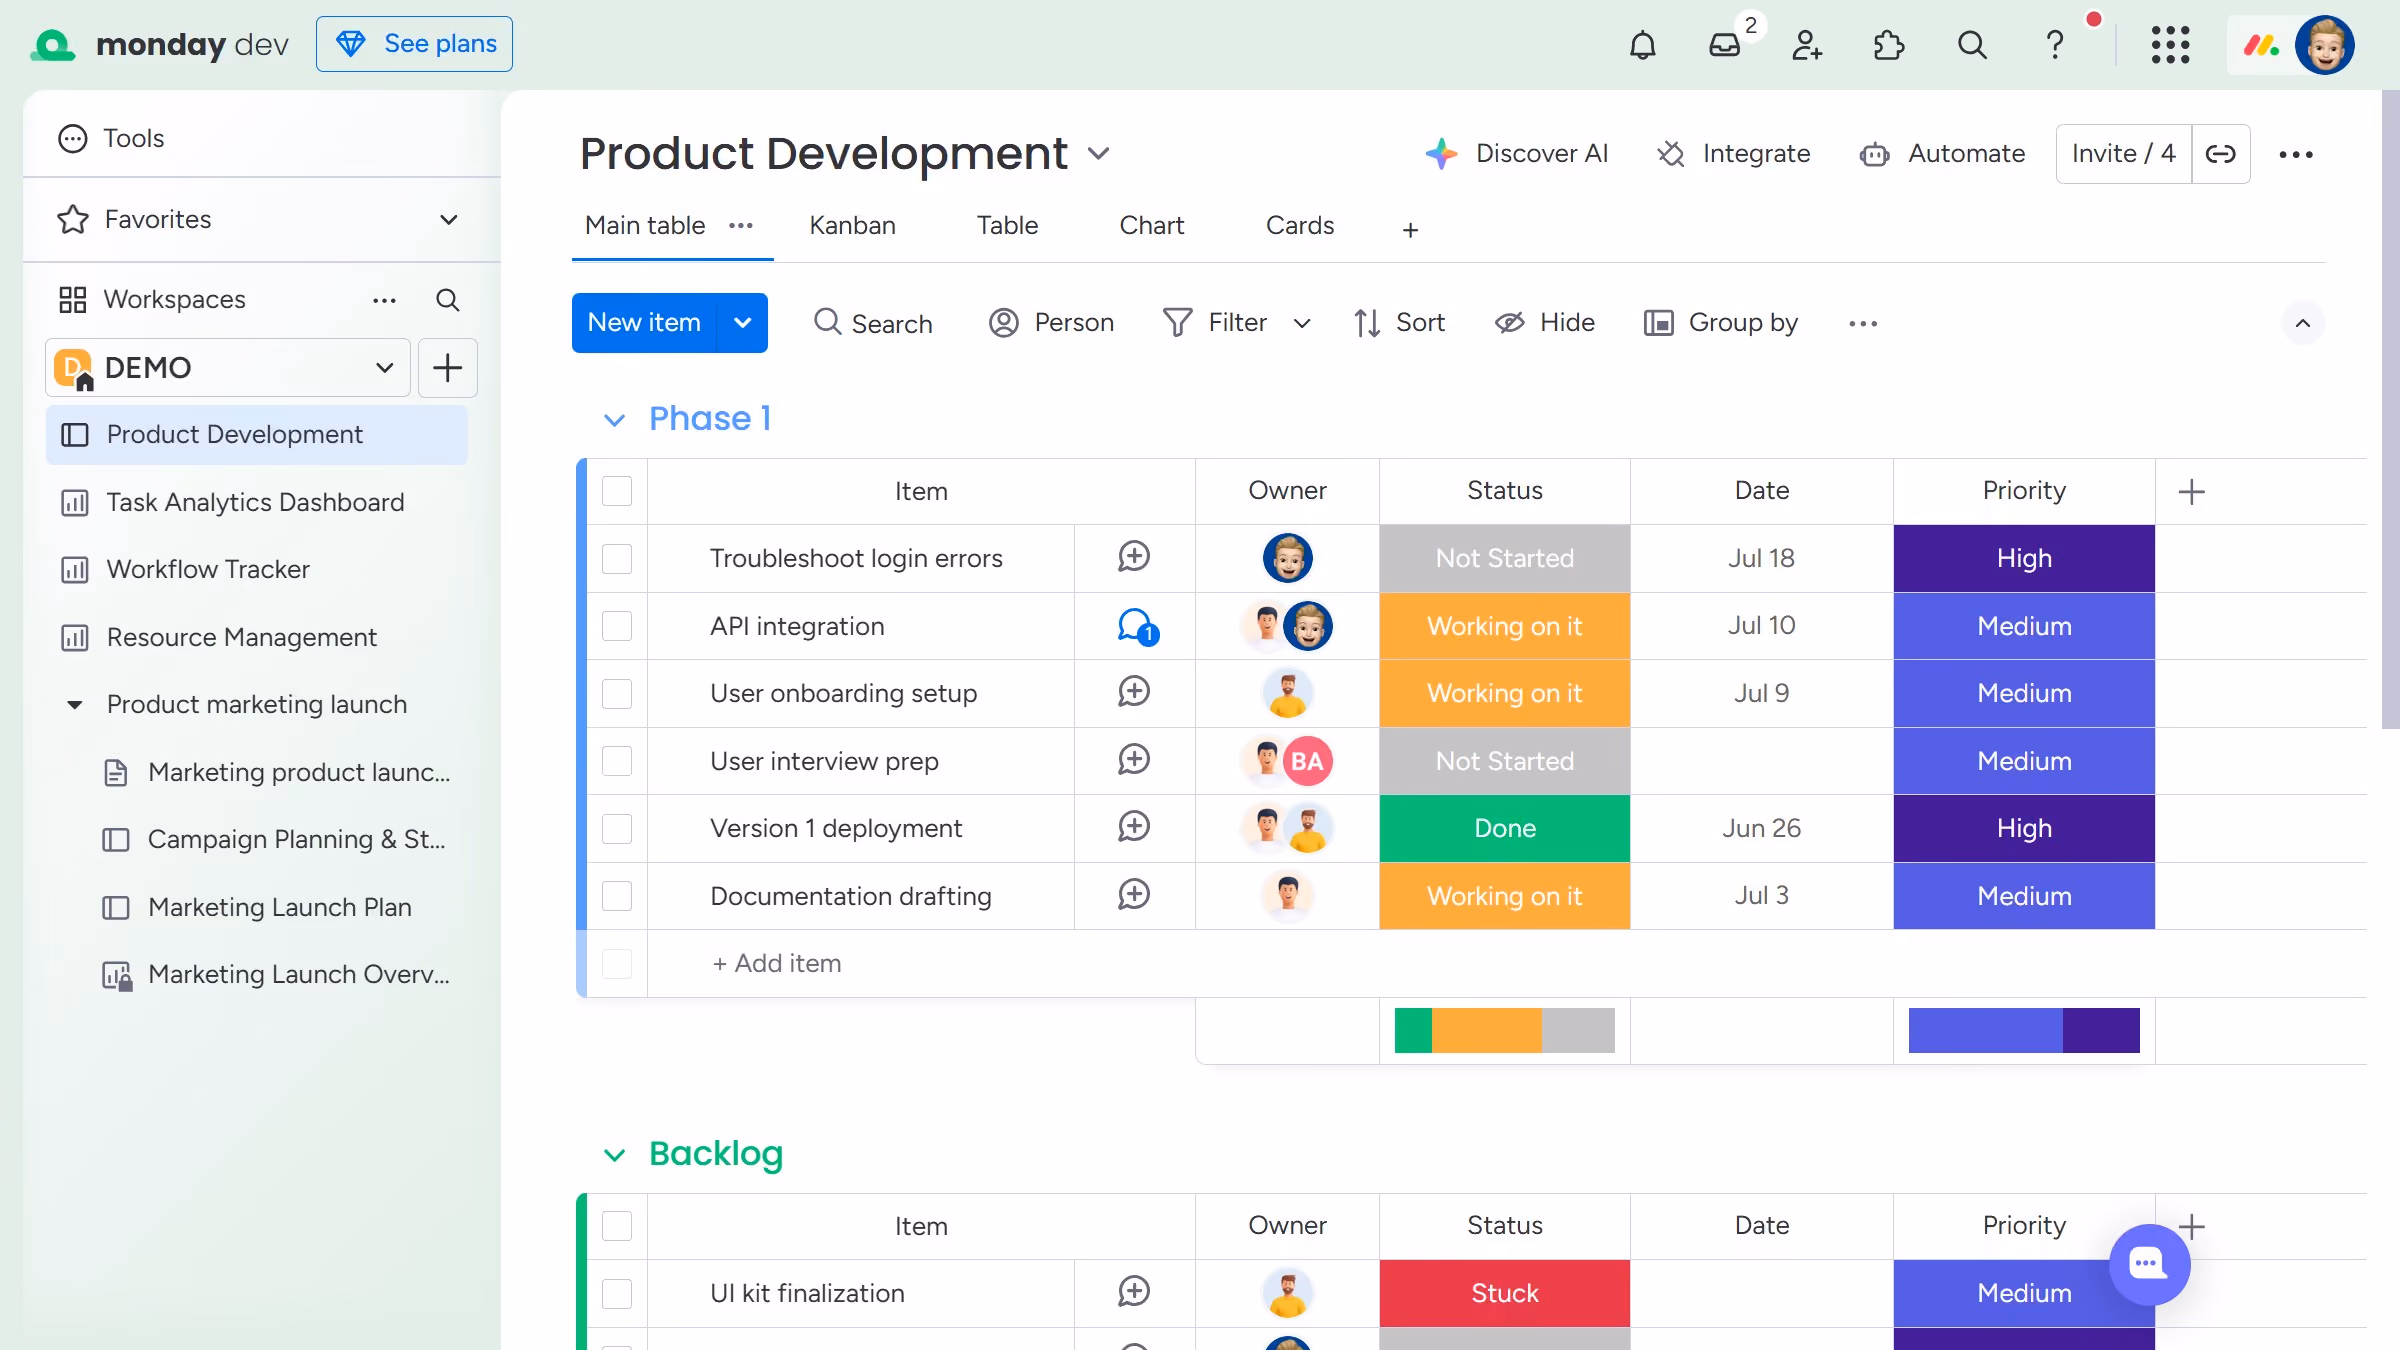The height and width of the screenshot is (1350, 2400).
Task: Switch to Table view tab
Action: 1007,226
